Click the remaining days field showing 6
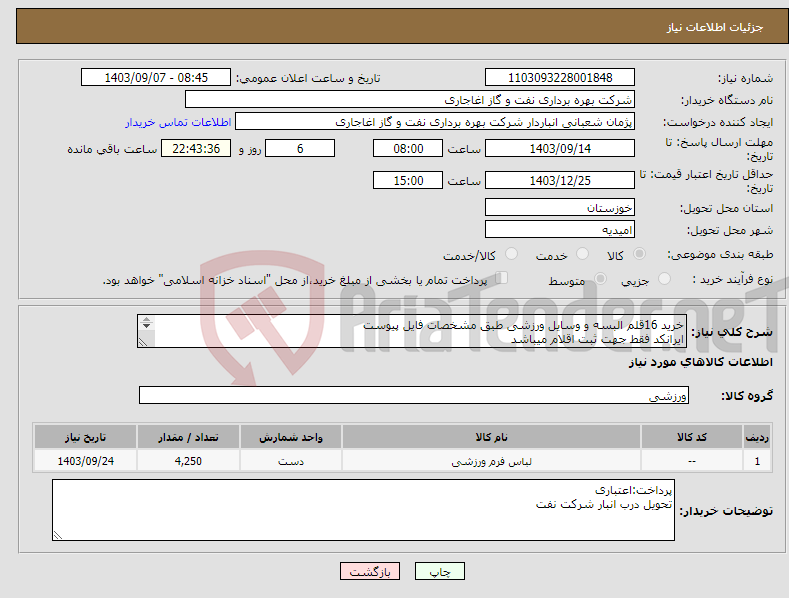 [x=300, y=148]
